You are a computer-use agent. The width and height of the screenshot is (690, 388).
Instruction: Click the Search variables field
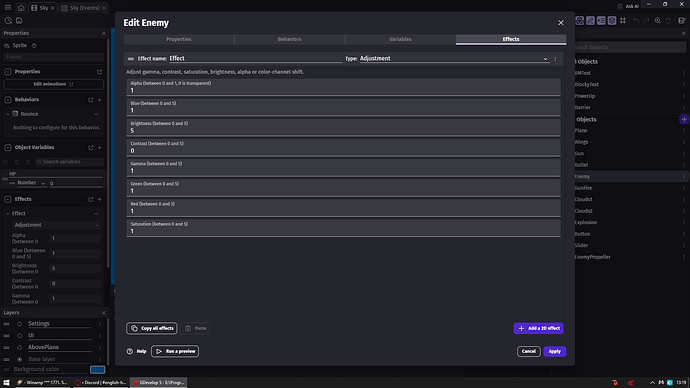click(69, 162)
